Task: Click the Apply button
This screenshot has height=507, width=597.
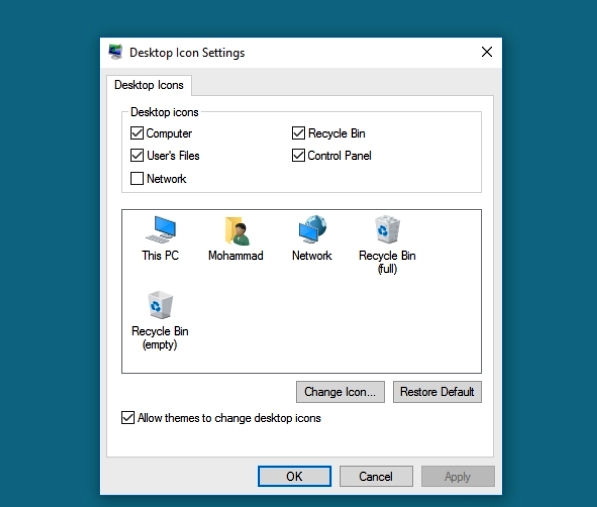Action: (x=458, y=476)
